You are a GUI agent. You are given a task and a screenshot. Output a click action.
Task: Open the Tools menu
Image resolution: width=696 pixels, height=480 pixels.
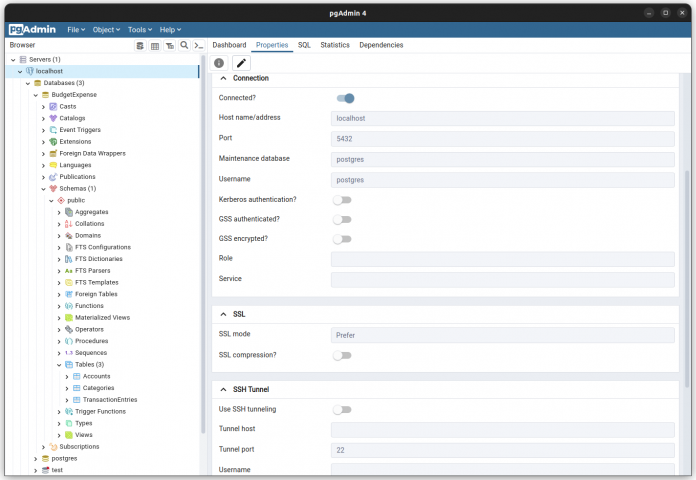tap(139, 30)
